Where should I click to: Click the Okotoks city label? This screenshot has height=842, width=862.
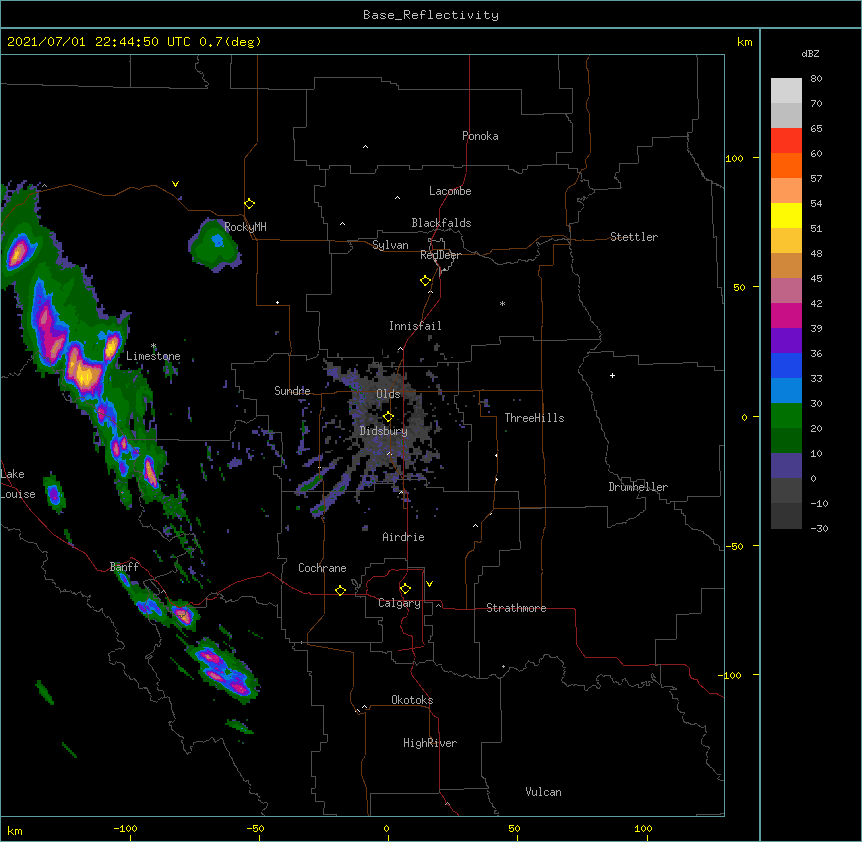tap(412, 700)
